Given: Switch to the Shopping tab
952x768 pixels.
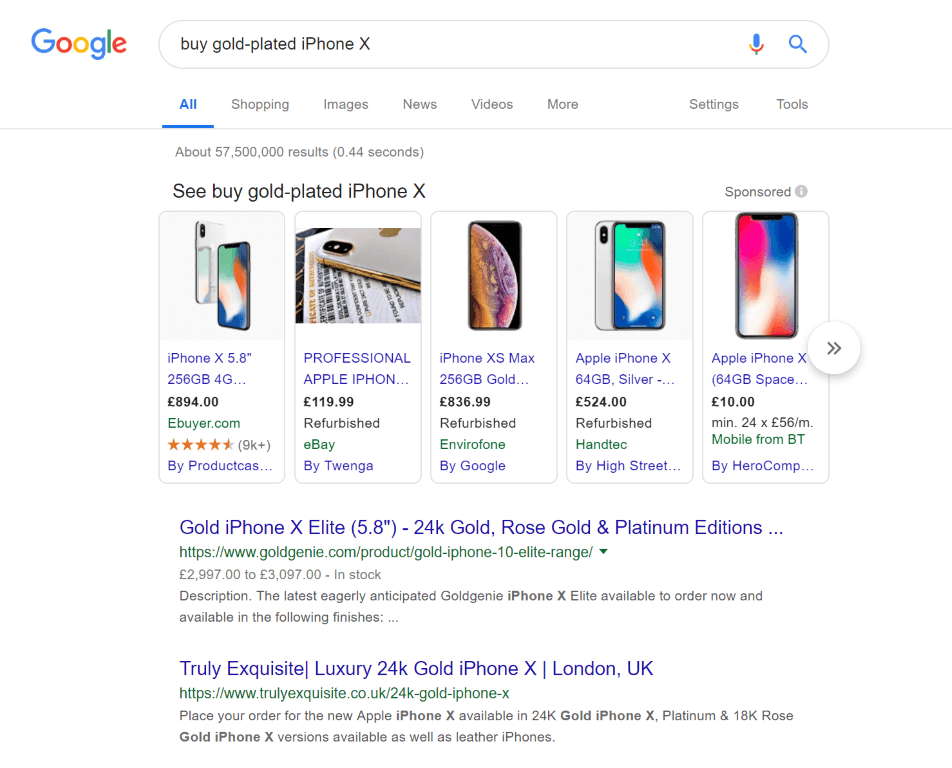Looking at the screenshot, I should tap(260, 104).
